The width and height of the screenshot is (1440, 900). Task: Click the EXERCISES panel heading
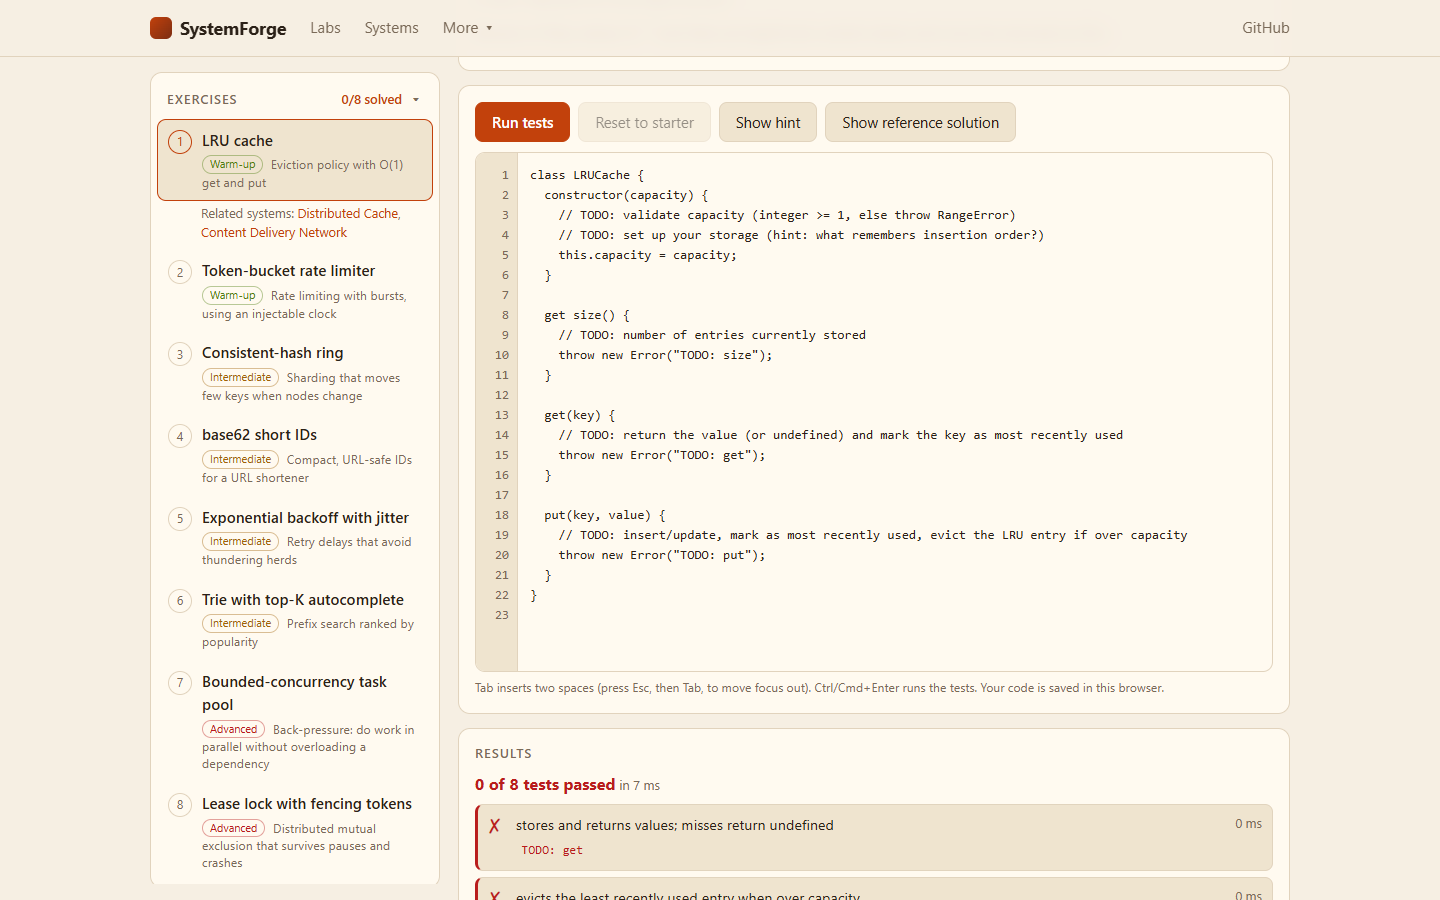(x=202, y=100)
